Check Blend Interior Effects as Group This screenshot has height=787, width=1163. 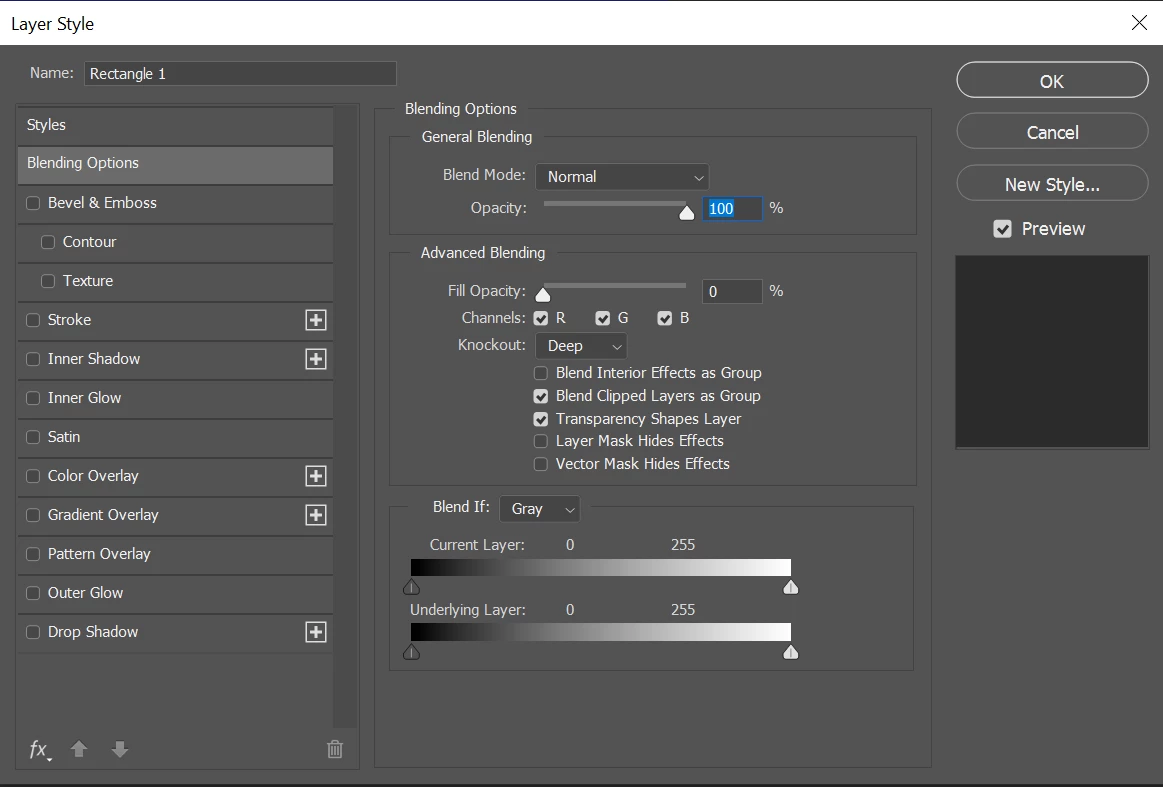tap(541, 373)
